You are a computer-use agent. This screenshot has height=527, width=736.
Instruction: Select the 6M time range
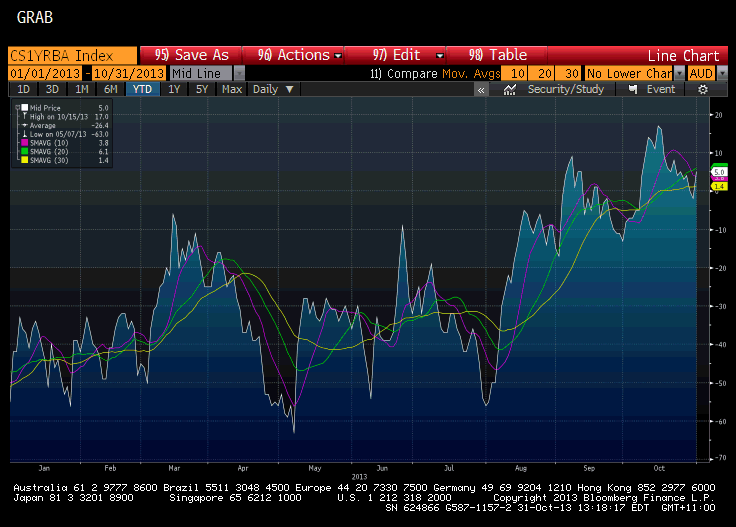(x=111, y=89)
